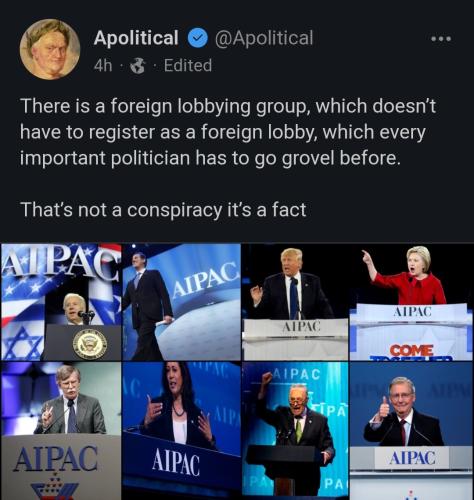474x500 pixels.
Task: Open the three-dot more options menu
Action: point(441,39)
